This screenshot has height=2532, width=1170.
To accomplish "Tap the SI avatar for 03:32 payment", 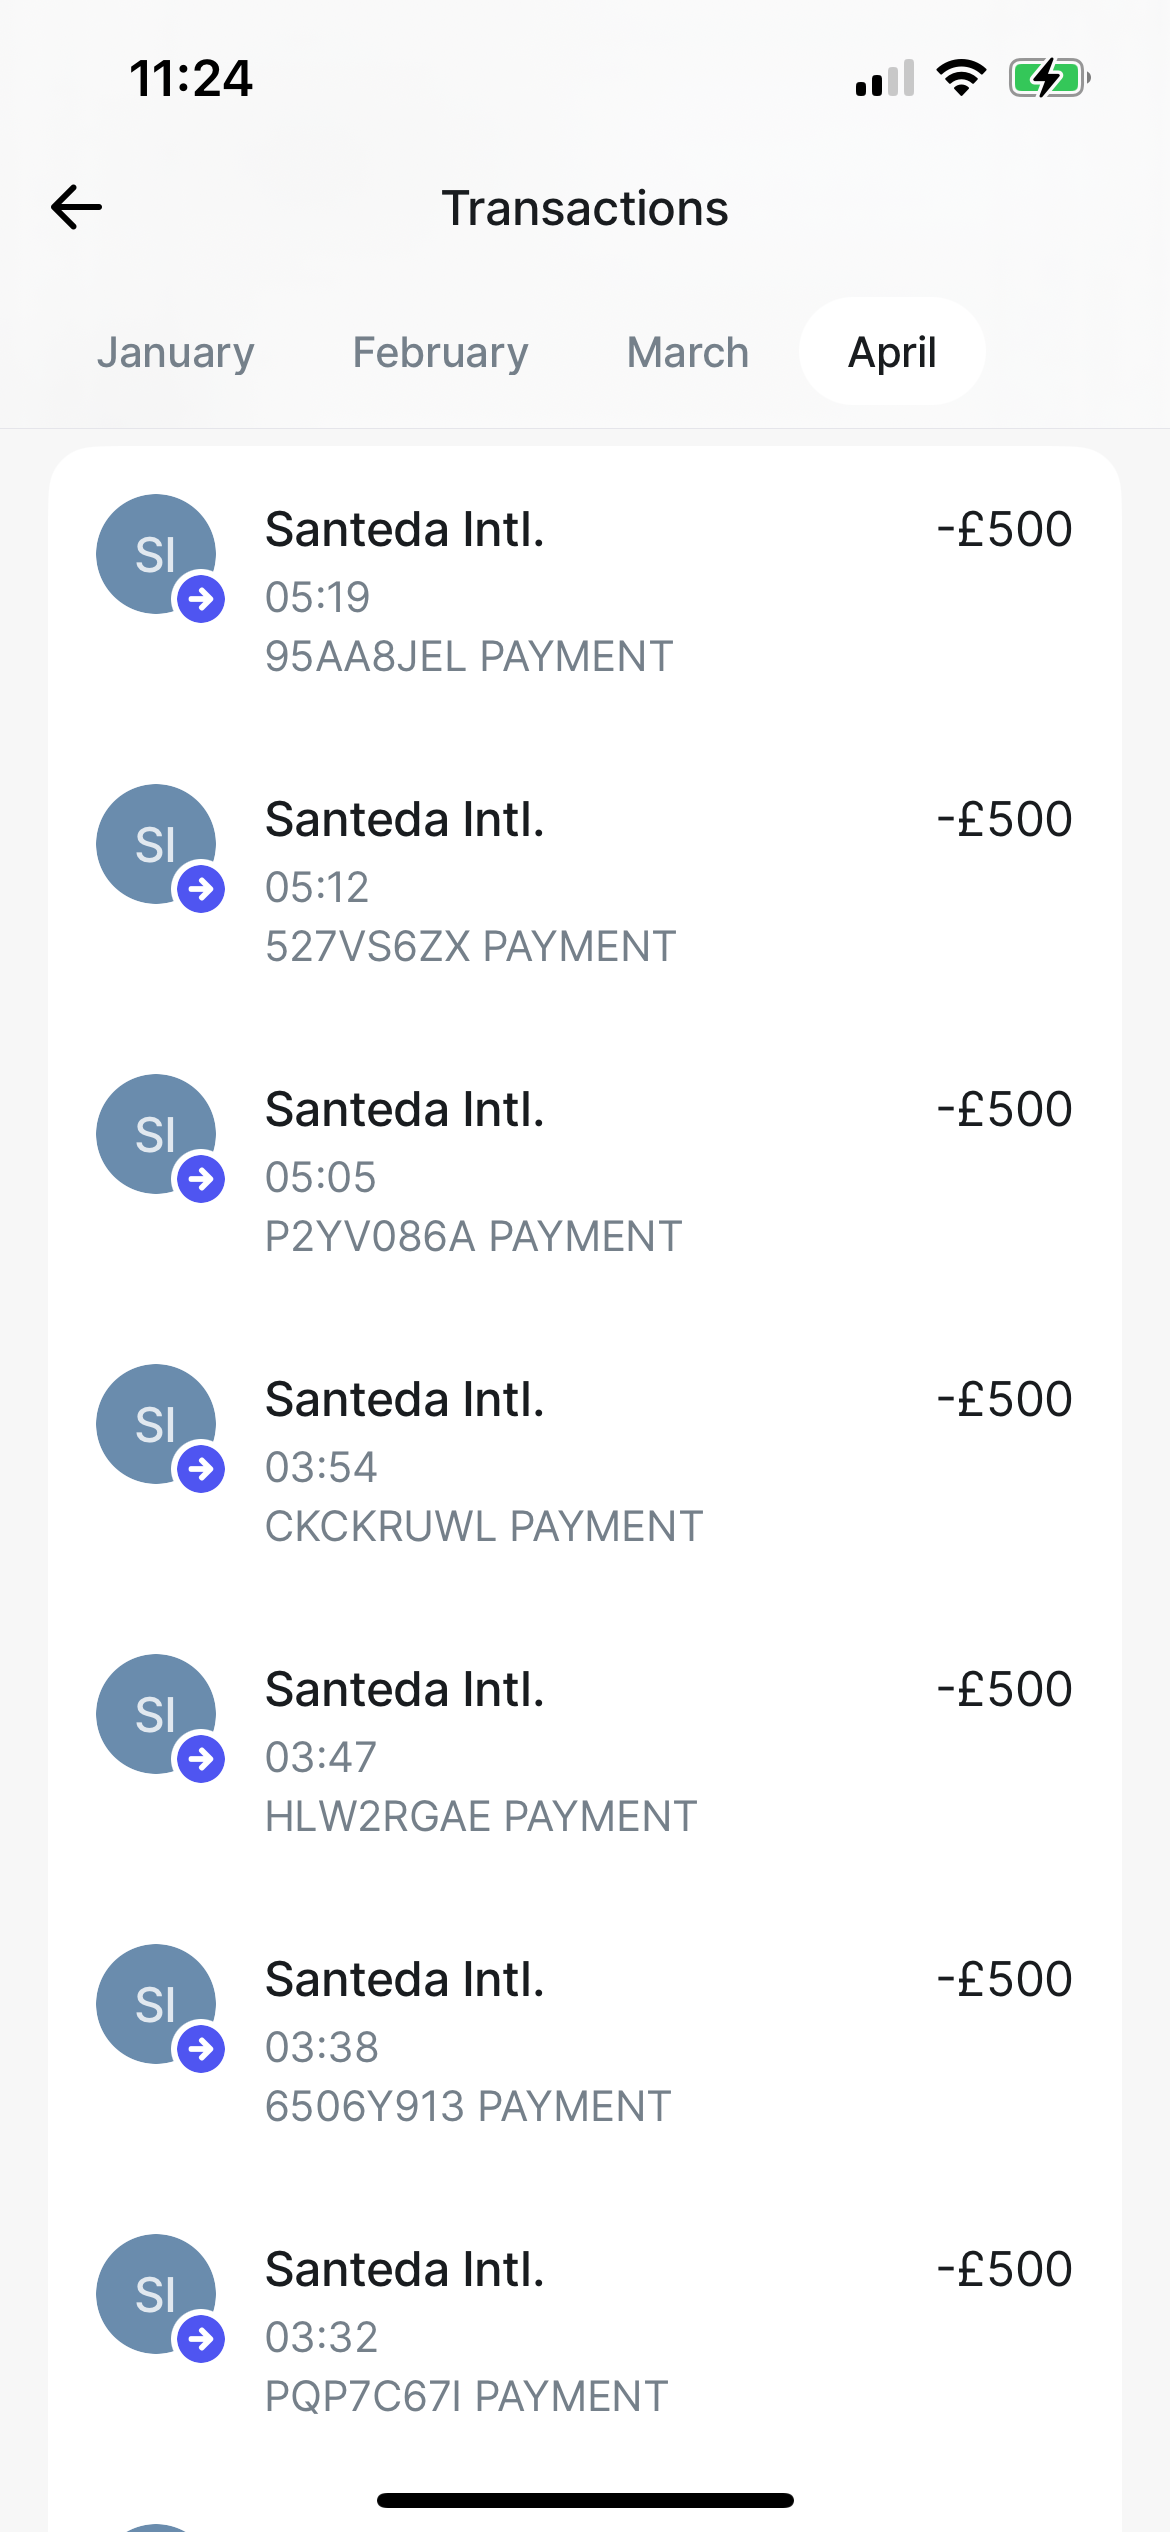I will [156, 2294].
